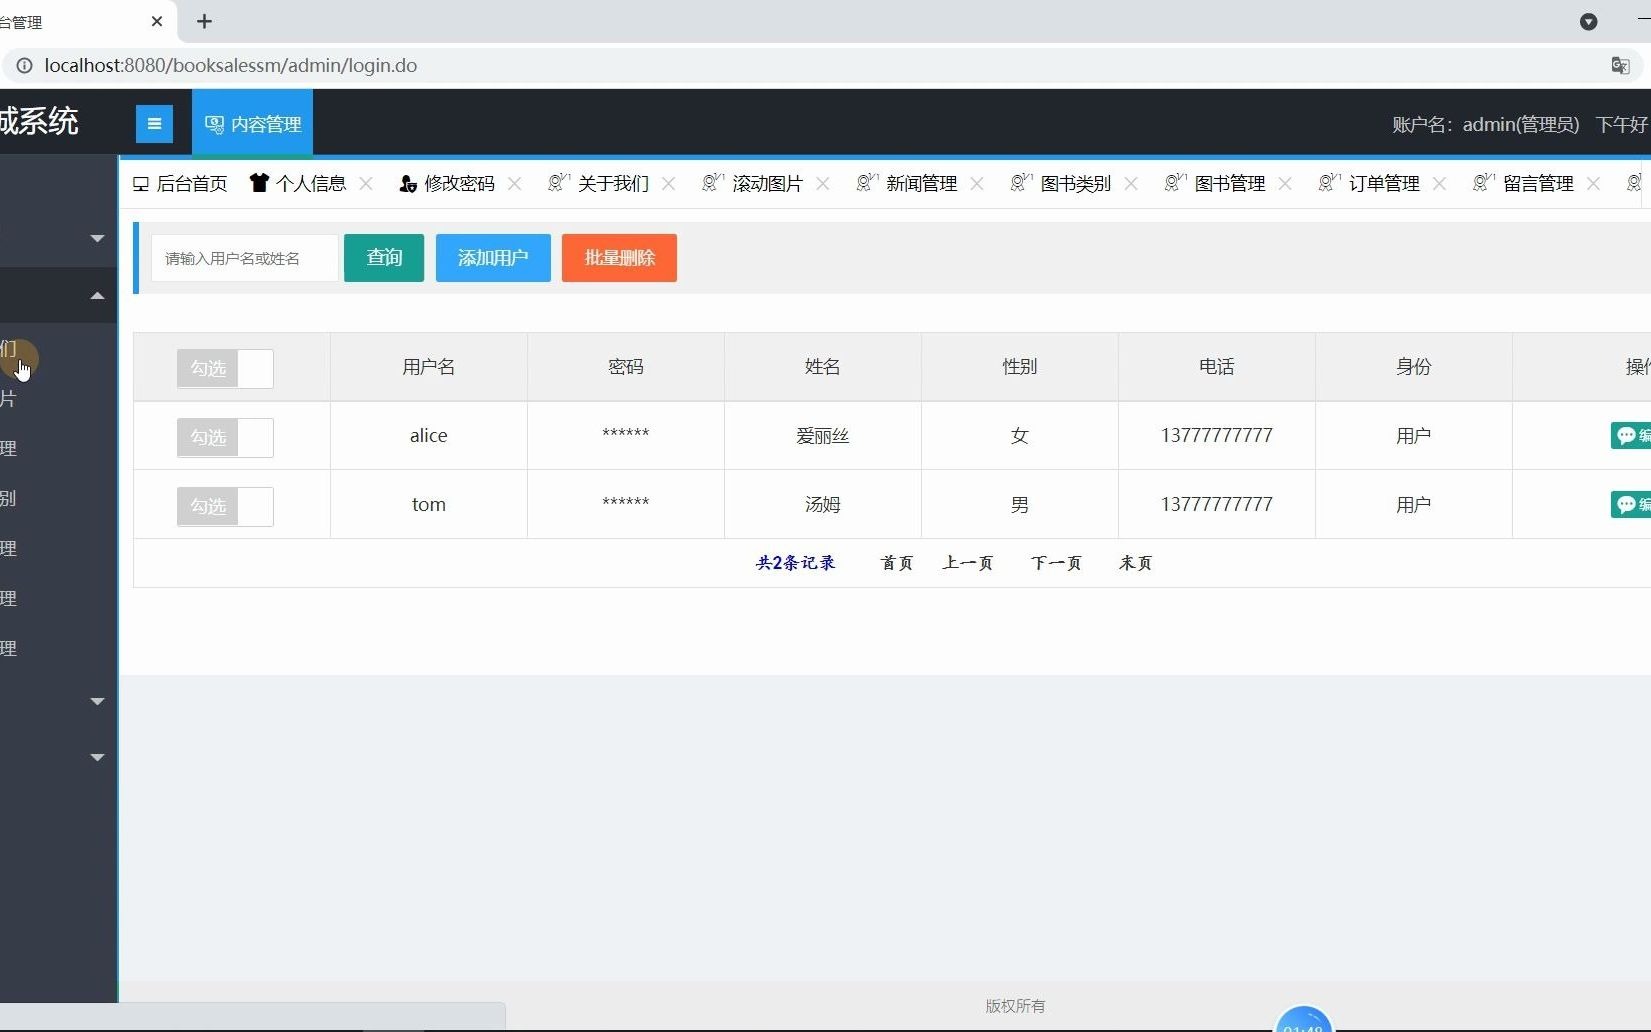
Task: Click the person icon on 订单管理 tab
Action: tap(1326, 183)
